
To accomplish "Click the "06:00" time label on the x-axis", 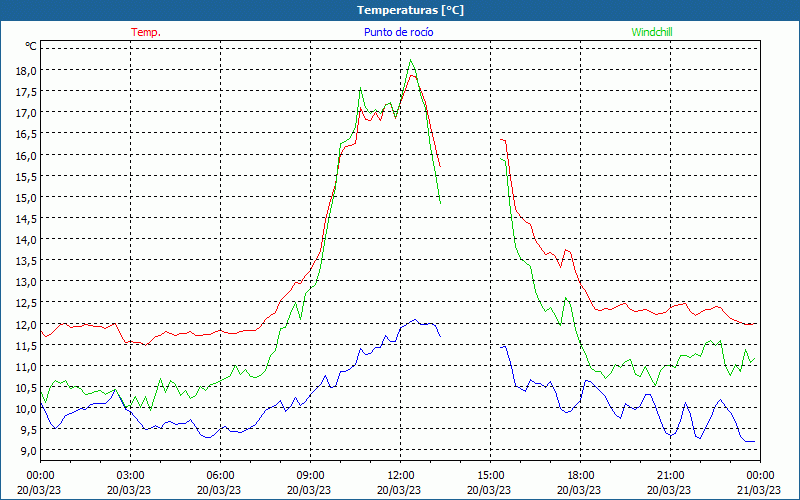I will click(x=220, y=476).
